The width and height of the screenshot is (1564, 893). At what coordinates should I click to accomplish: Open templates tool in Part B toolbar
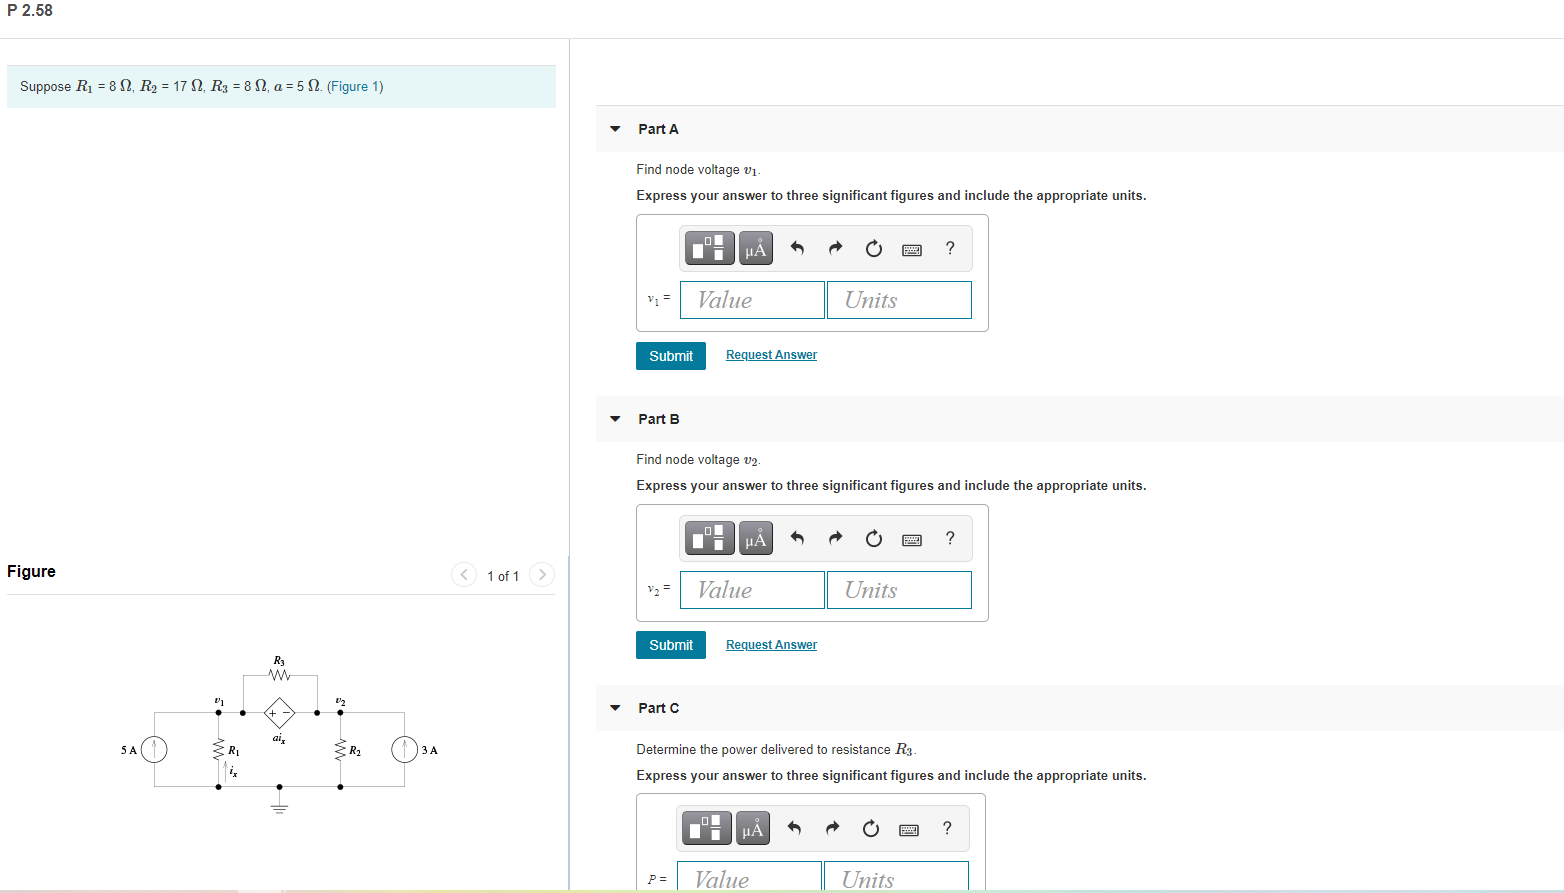pyautogui.click(x=709, y=538)
